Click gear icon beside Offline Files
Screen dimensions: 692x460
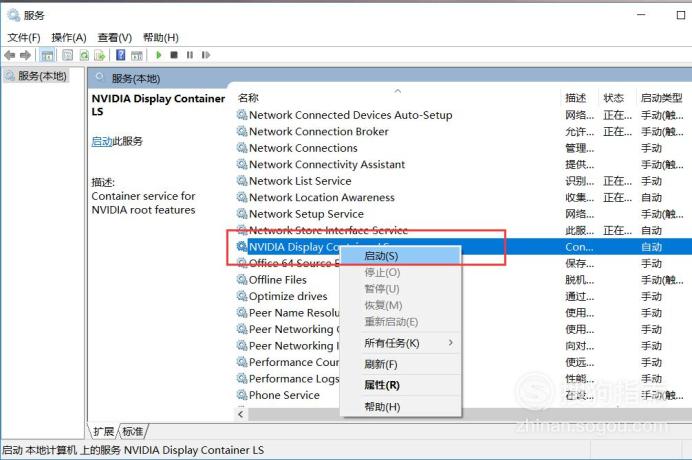click(x=242, y=279)
